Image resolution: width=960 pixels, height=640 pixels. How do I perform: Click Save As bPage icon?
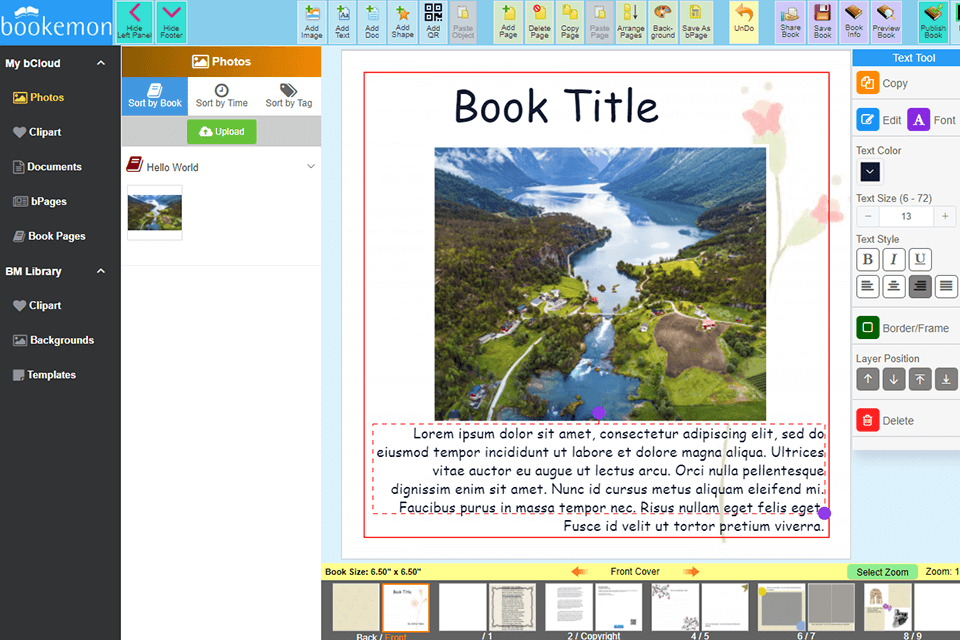click(696, 21)
